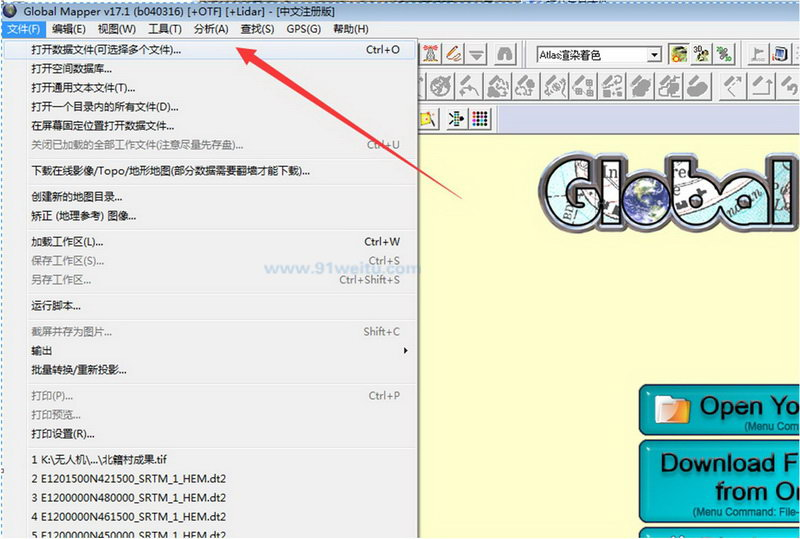This screenshot has width=800, height=539.
Task: Click the gray binoculars toolbar icon
Action: coord(505,54)
